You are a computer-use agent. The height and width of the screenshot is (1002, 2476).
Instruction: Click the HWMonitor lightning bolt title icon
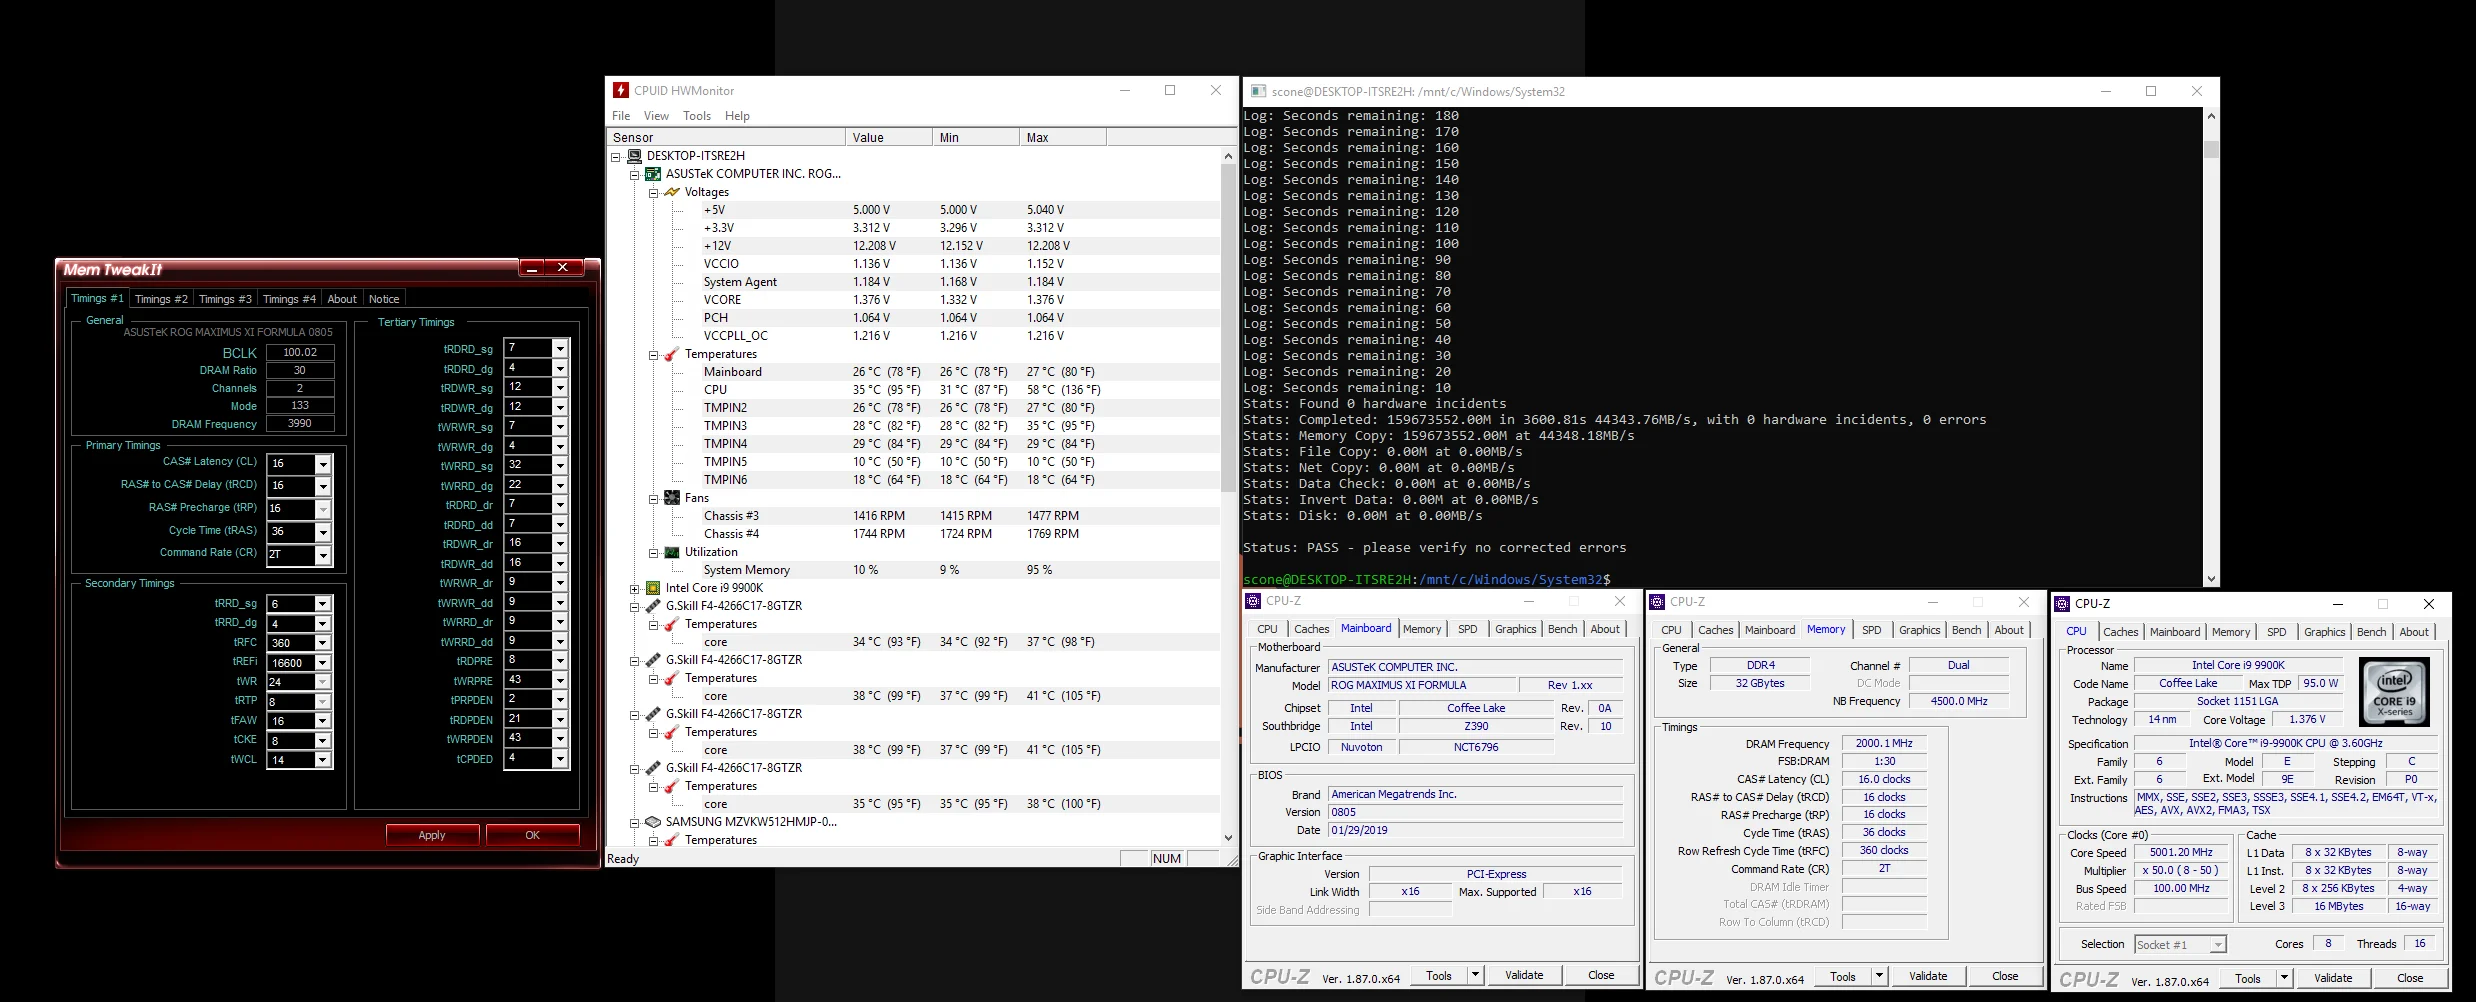point(621,90)
